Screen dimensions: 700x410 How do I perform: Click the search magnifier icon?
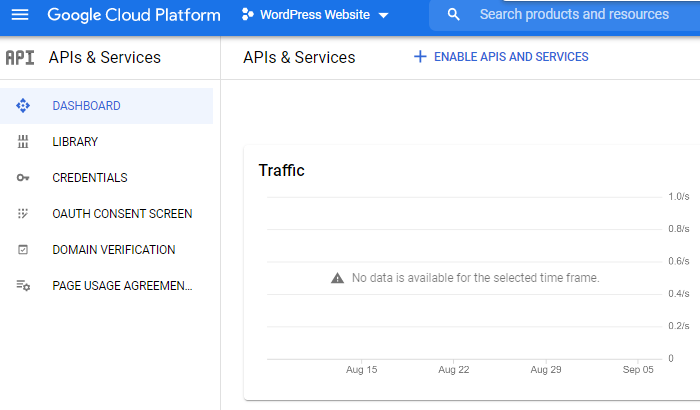point(453,15)
